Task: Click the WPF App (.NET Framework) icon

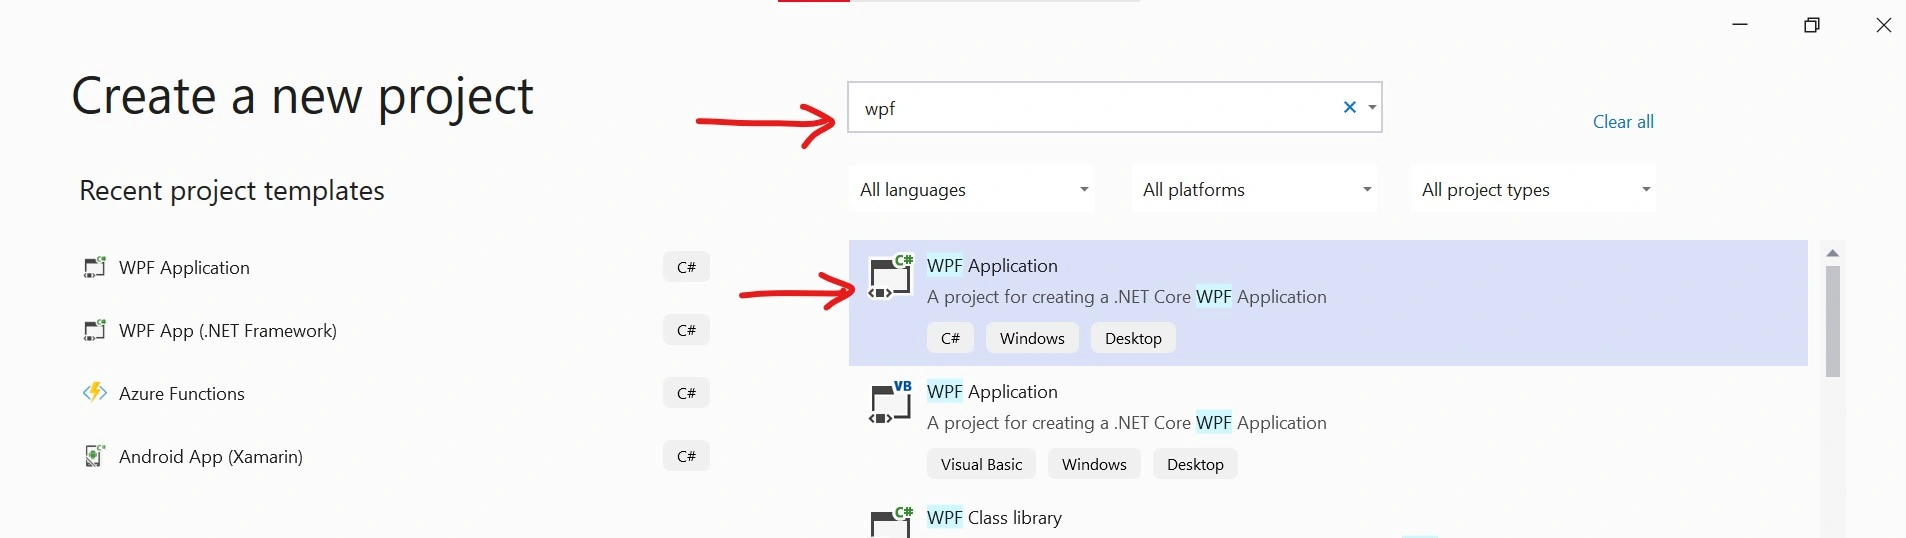Action: point(94,331)
